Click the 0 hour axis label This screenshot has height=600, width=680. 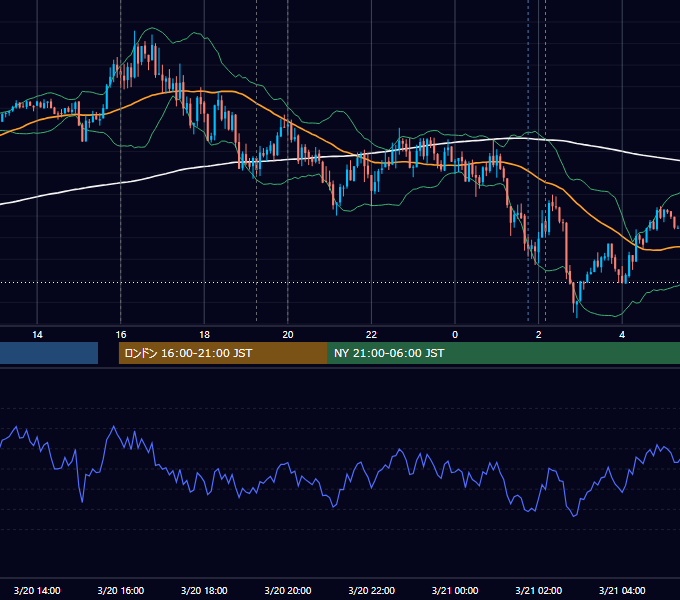point(455,335)
